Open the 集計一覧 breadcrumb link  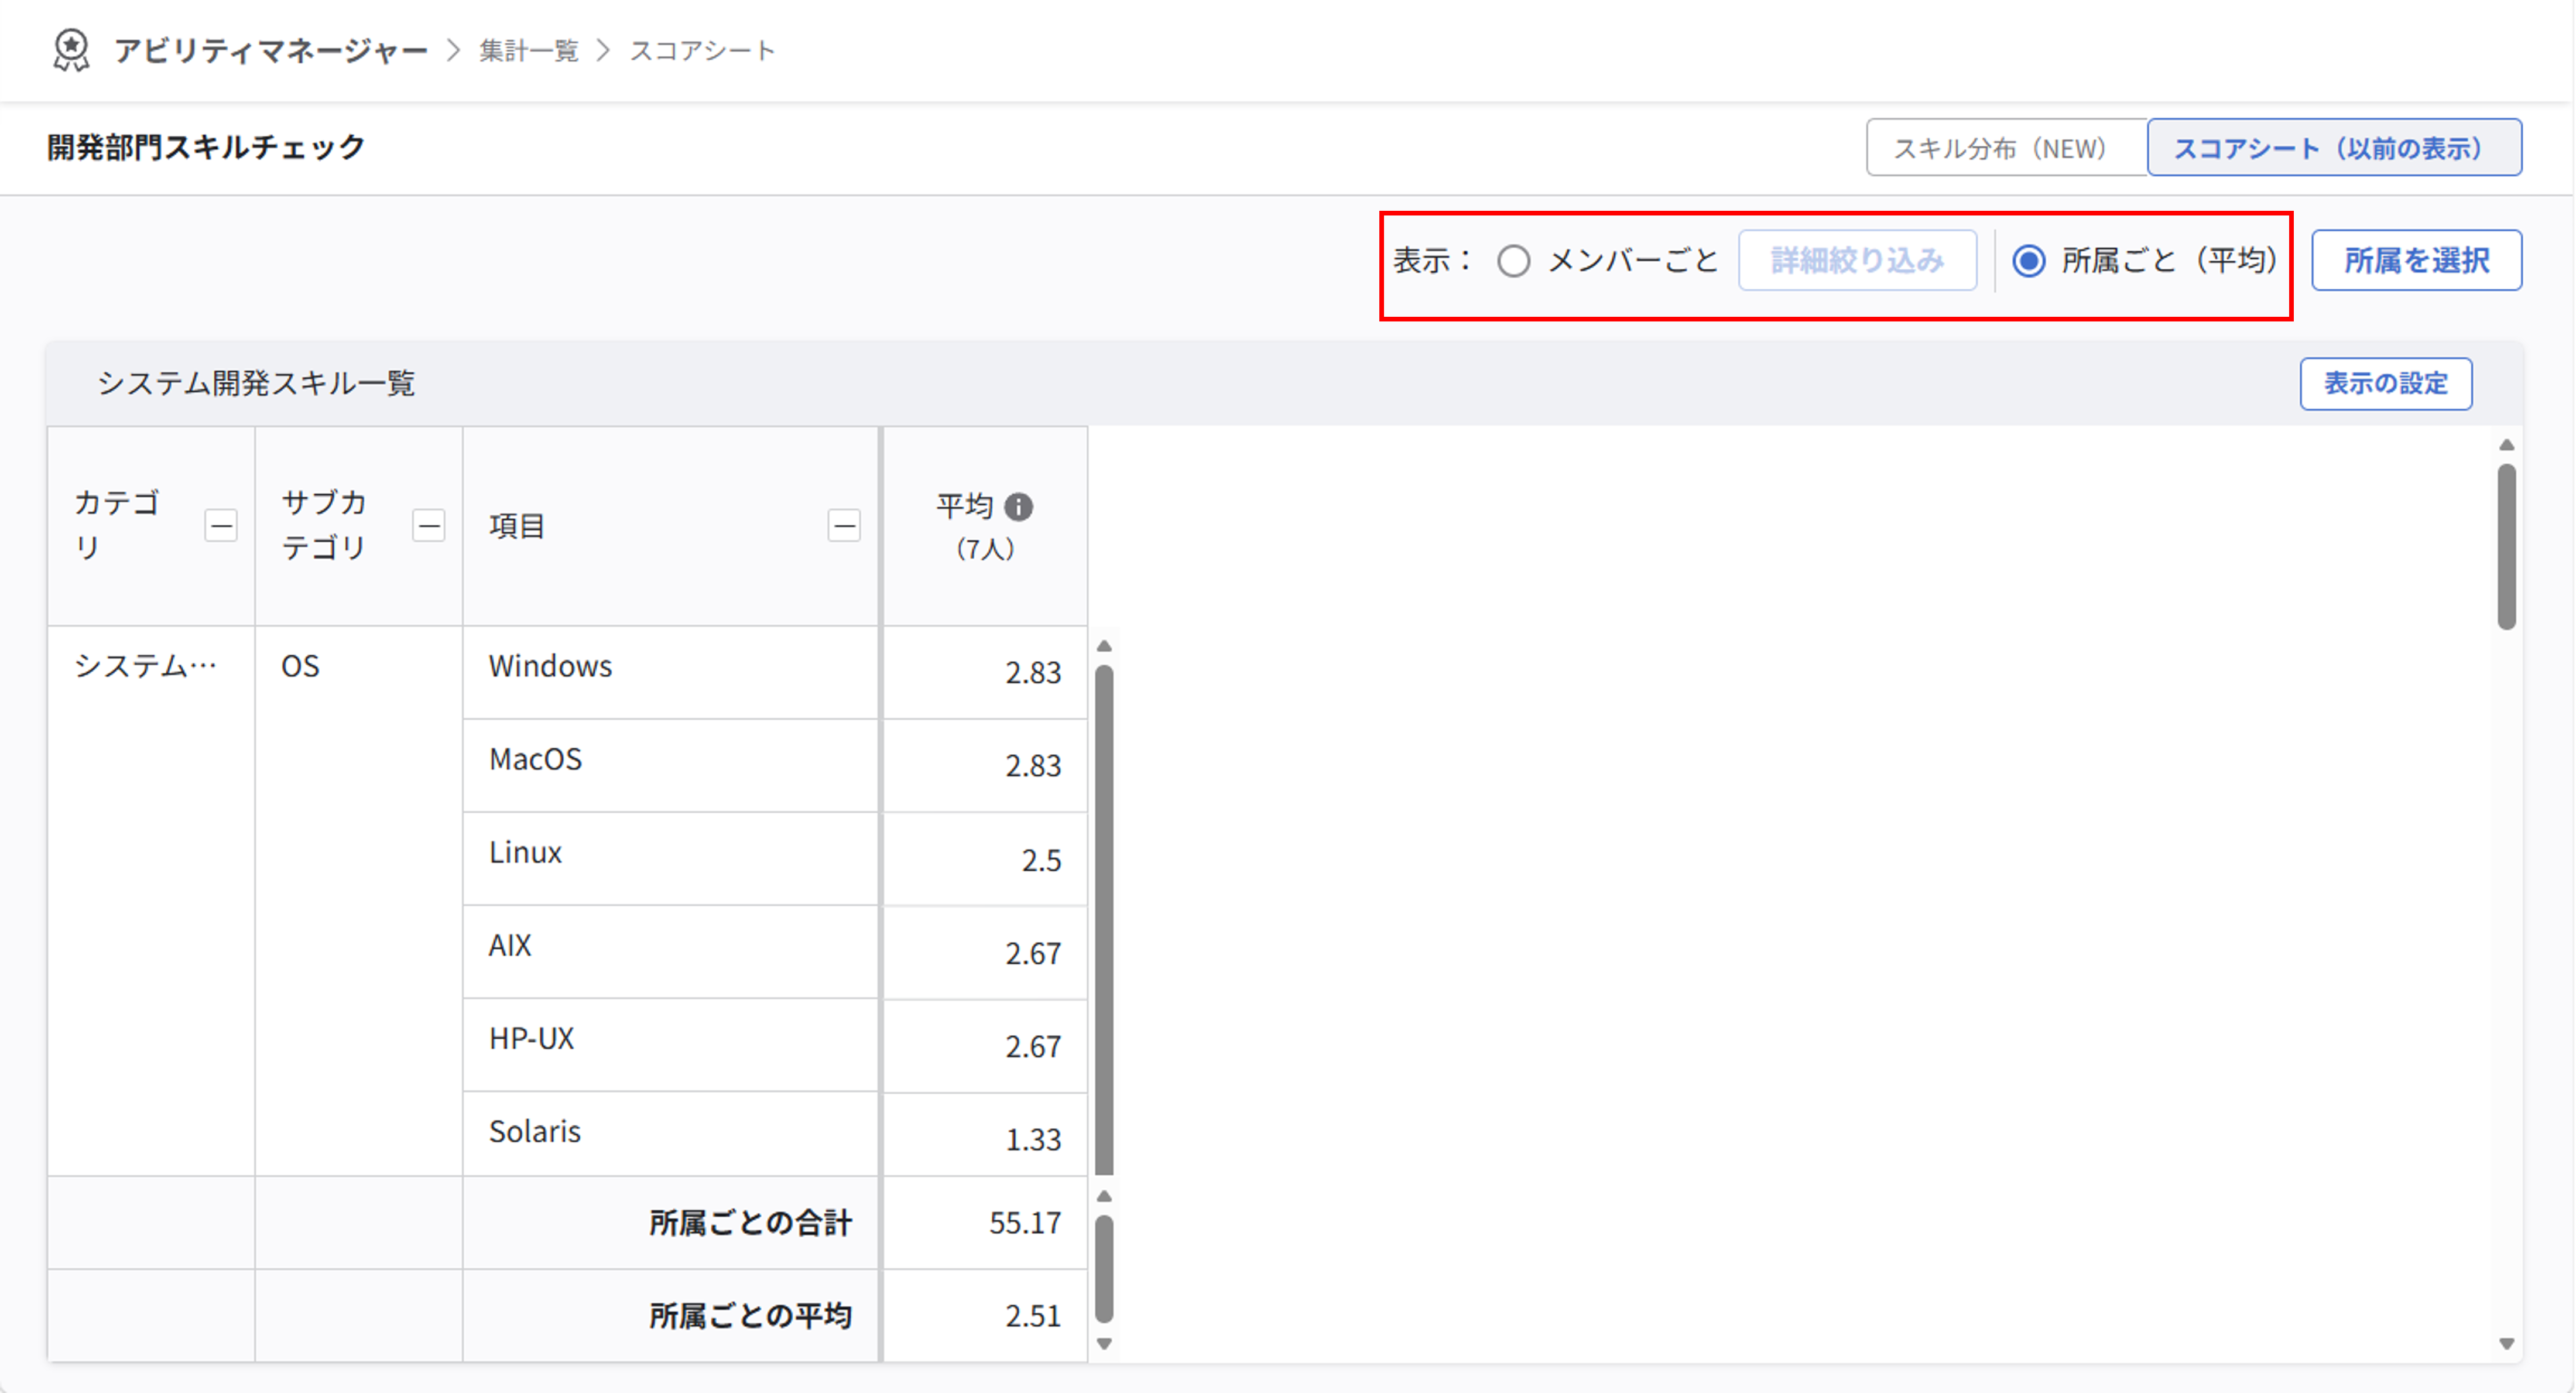pos(528,51)
